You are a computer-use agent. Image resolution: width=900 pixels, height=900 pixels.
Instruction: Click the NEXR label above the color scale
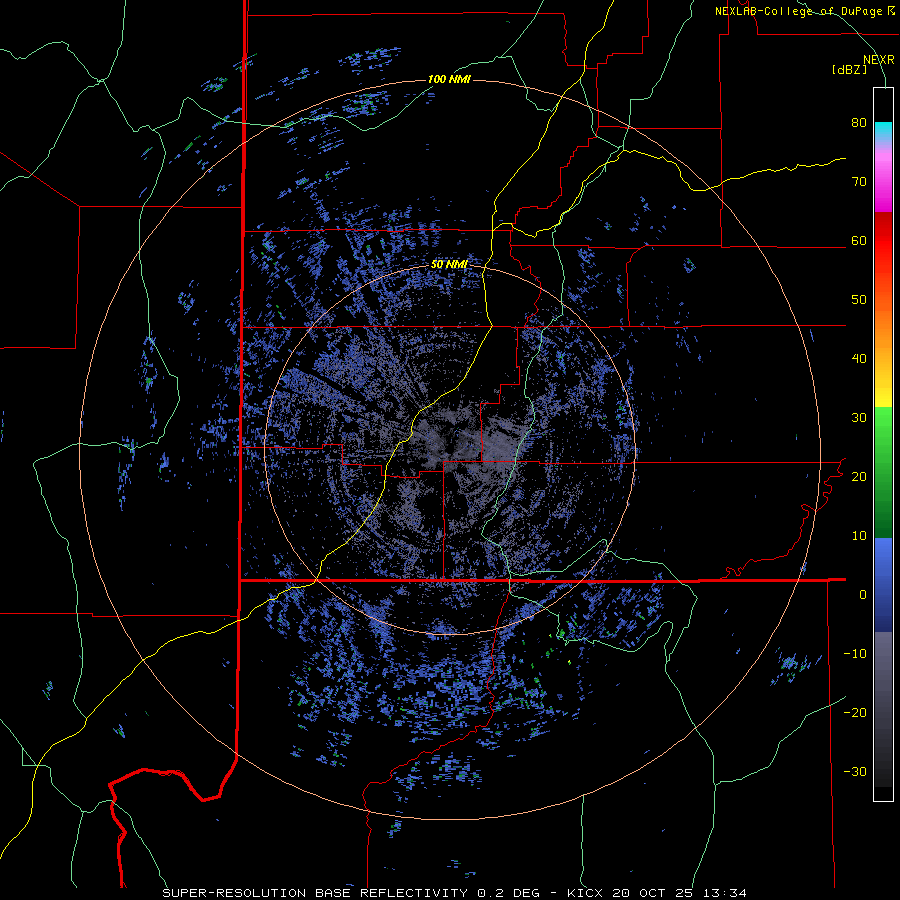click(x=879, y=60)
